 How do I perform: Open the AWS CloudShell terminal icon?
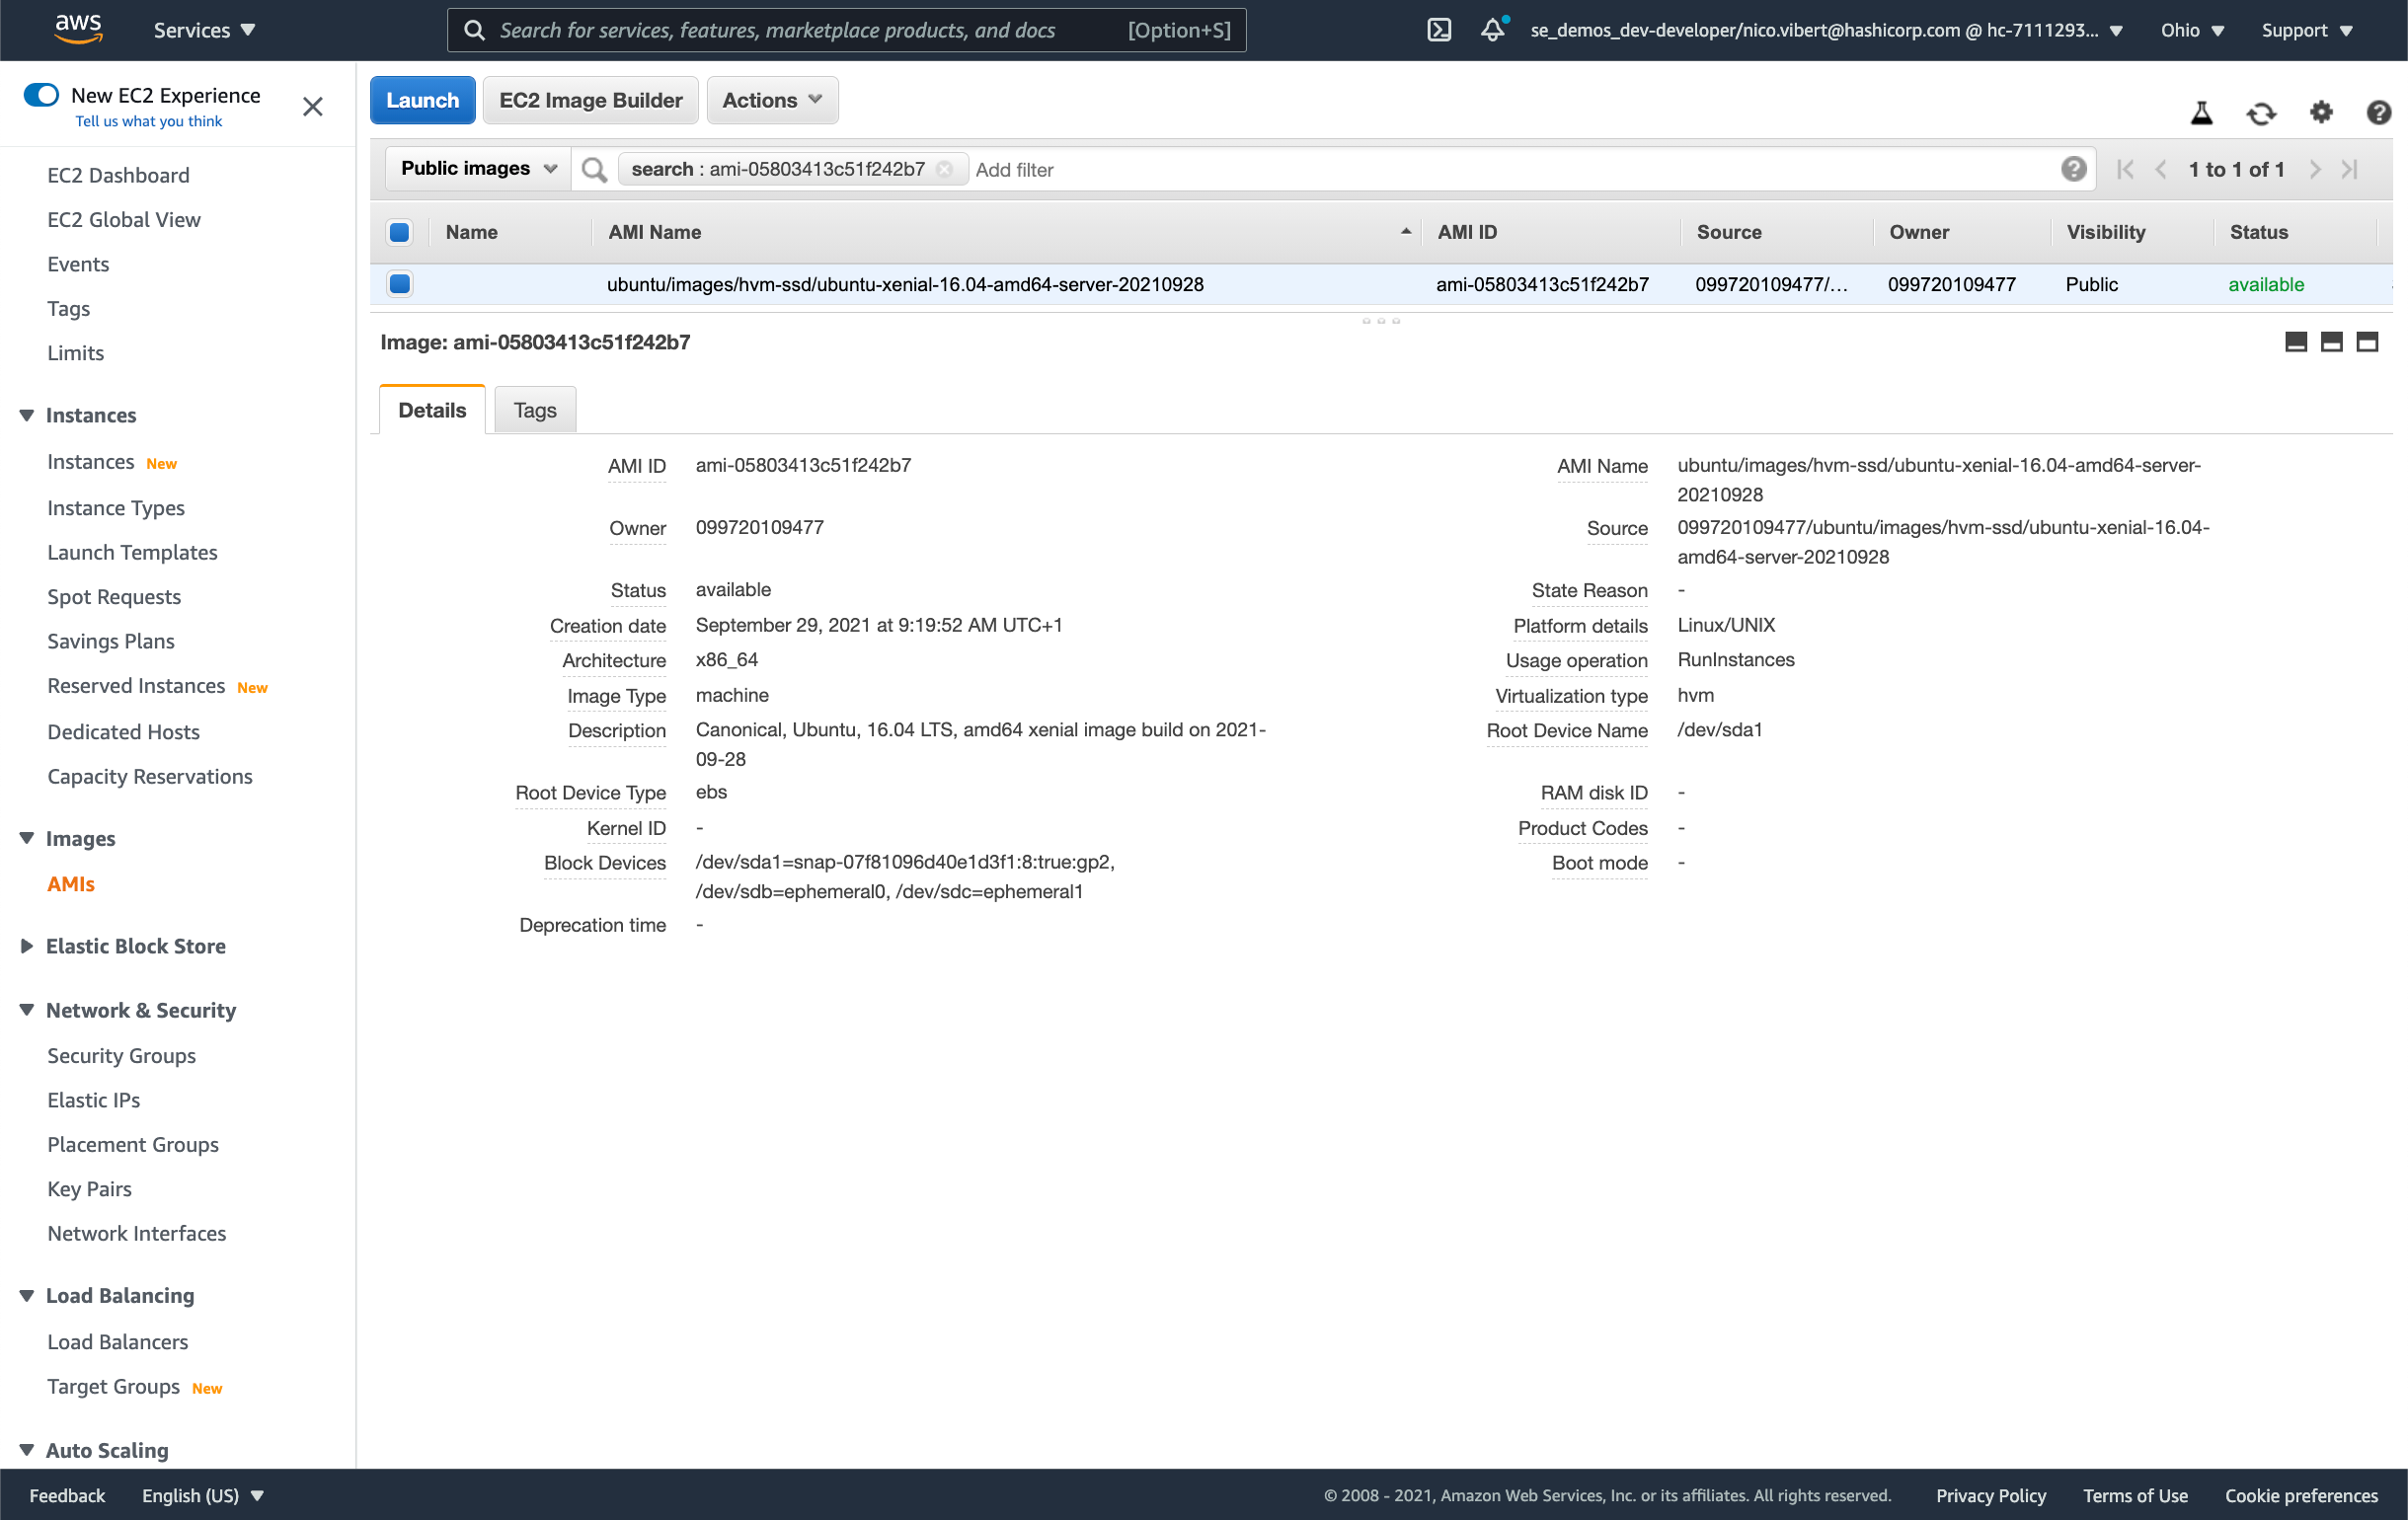1438,30
